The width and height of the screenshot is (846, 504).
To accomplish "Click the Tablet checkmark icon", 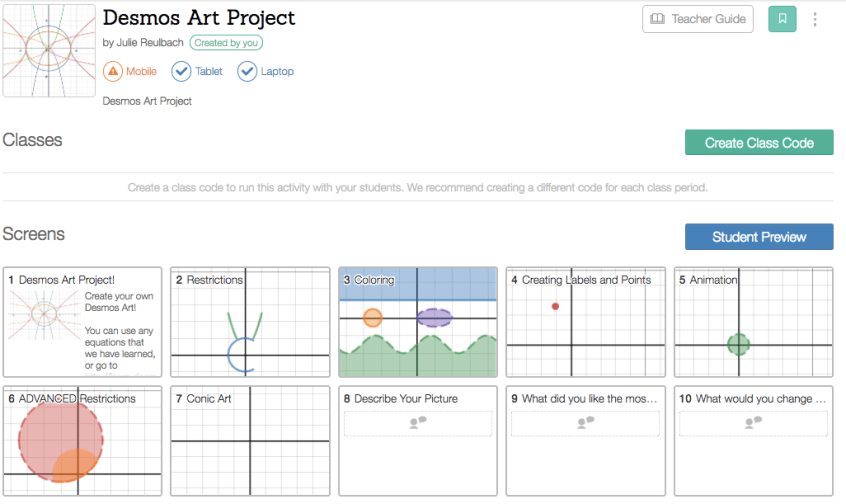I will point(181,71).
